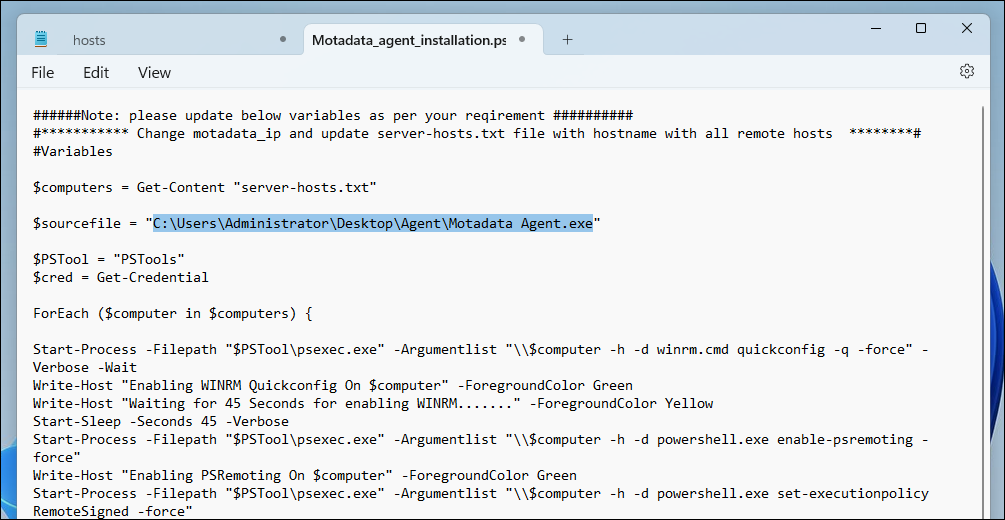Click the $computers = Get-Content line

205,188
